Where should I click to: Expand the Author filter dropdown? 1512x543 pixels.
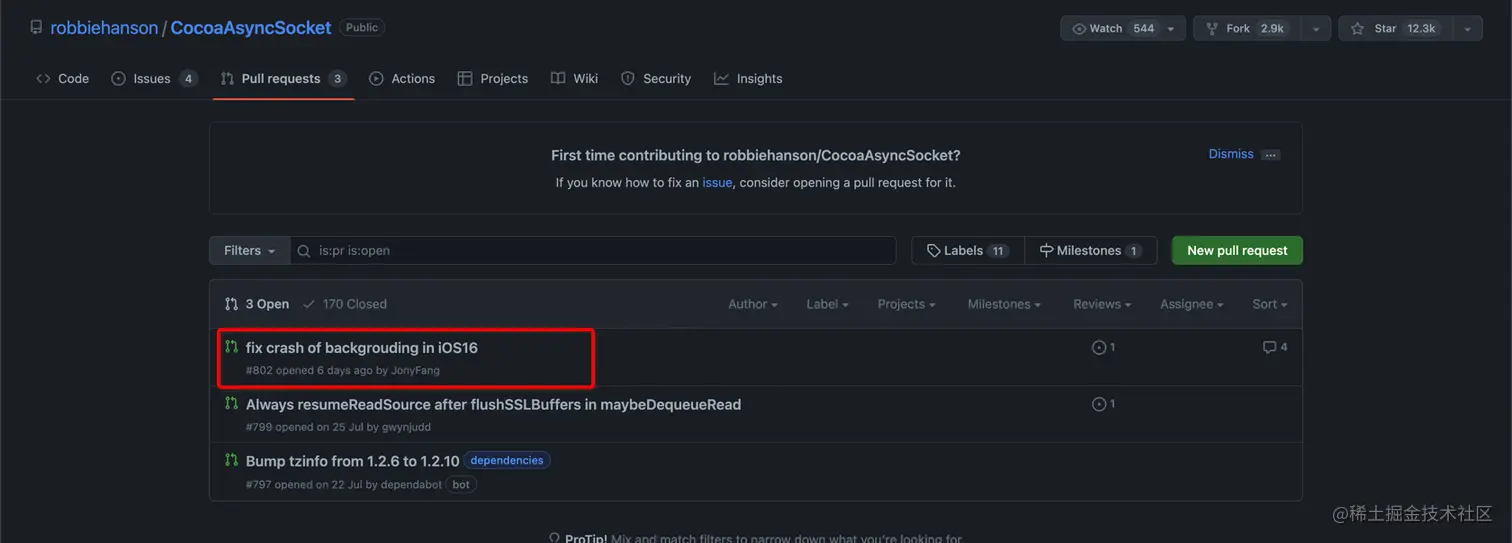pos(753,304)
